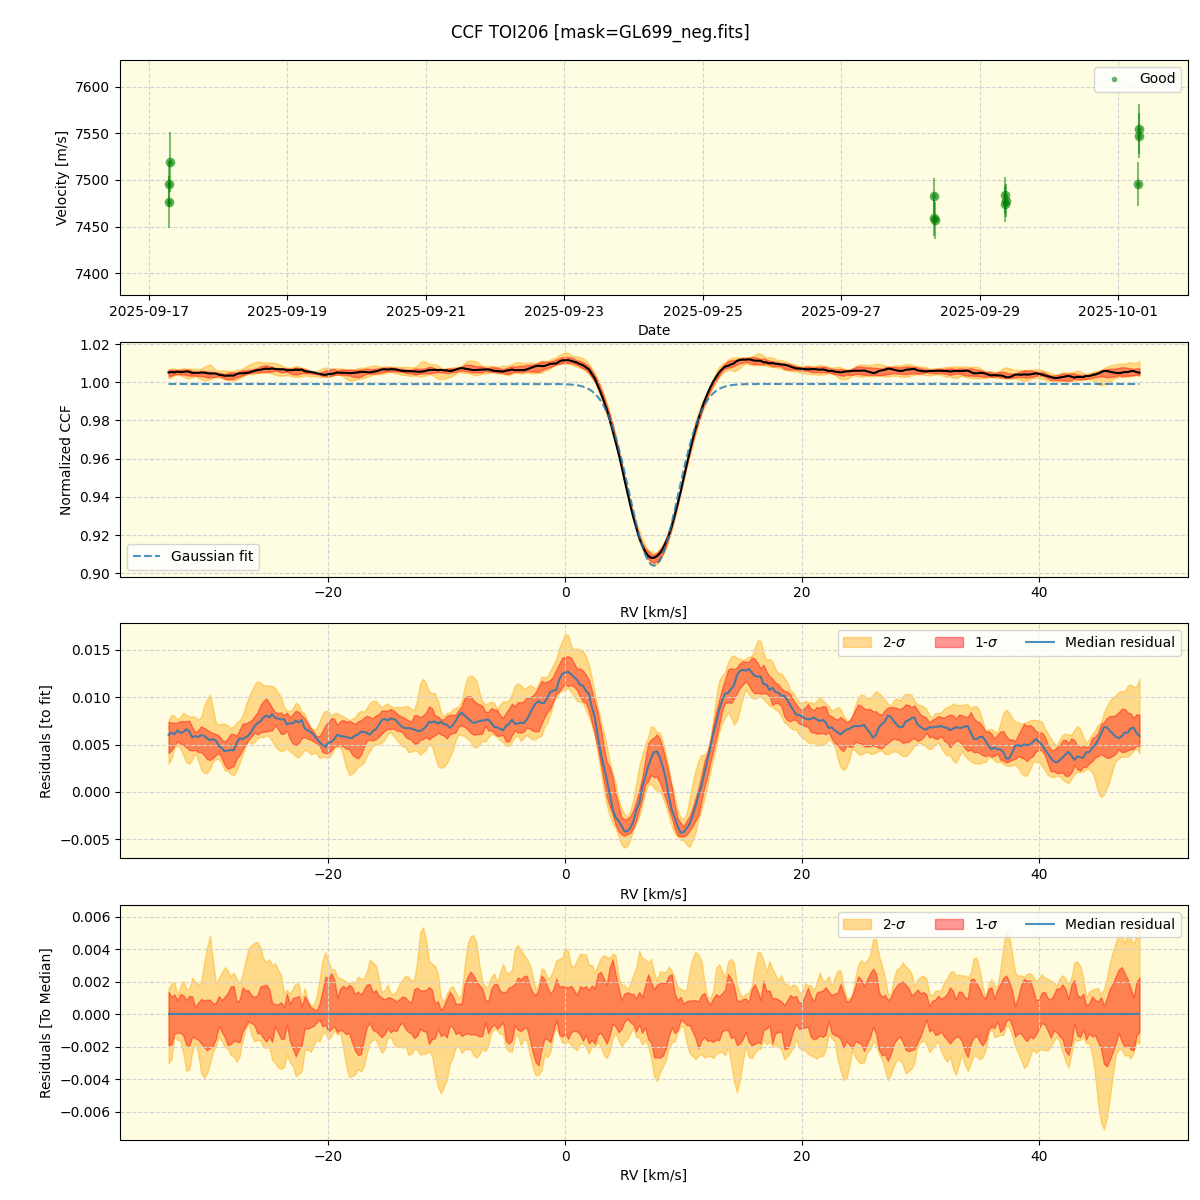Viewport: 1200px width, 1200px height.
Task: Click the 'Median residual' line in the fit-residuals legend
Action: click(x=1041, y=643)
